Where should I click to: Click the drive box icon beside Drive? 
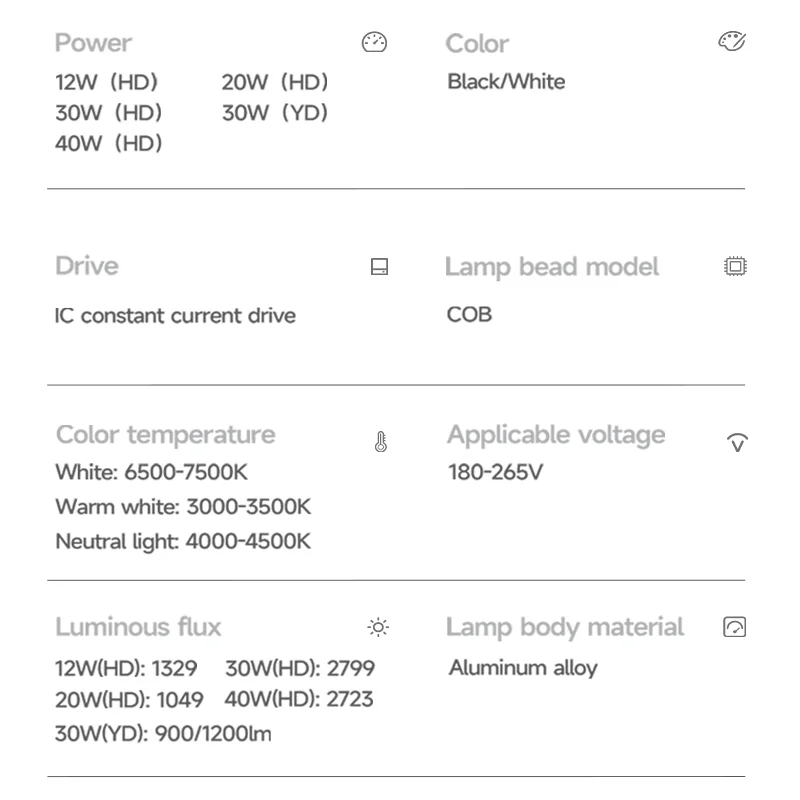[379, 266]
